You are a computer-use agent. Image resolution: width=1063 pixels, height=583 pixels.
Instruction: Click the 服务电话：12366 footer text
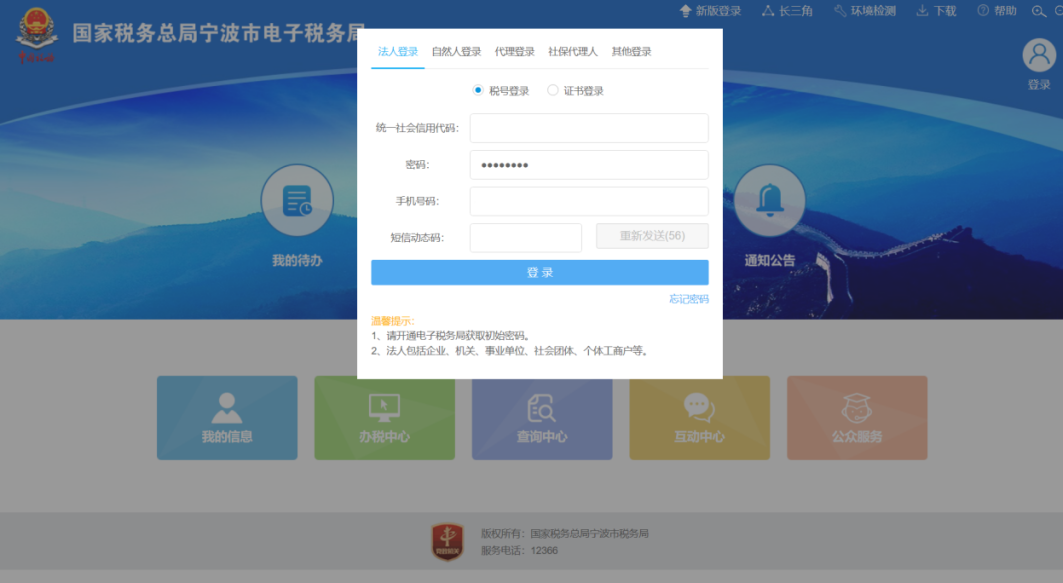point(519,550)
